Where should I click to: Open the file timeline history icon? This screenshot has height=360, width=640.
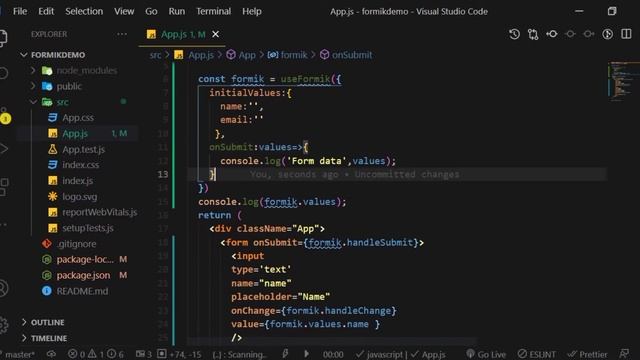coord(514,34)
